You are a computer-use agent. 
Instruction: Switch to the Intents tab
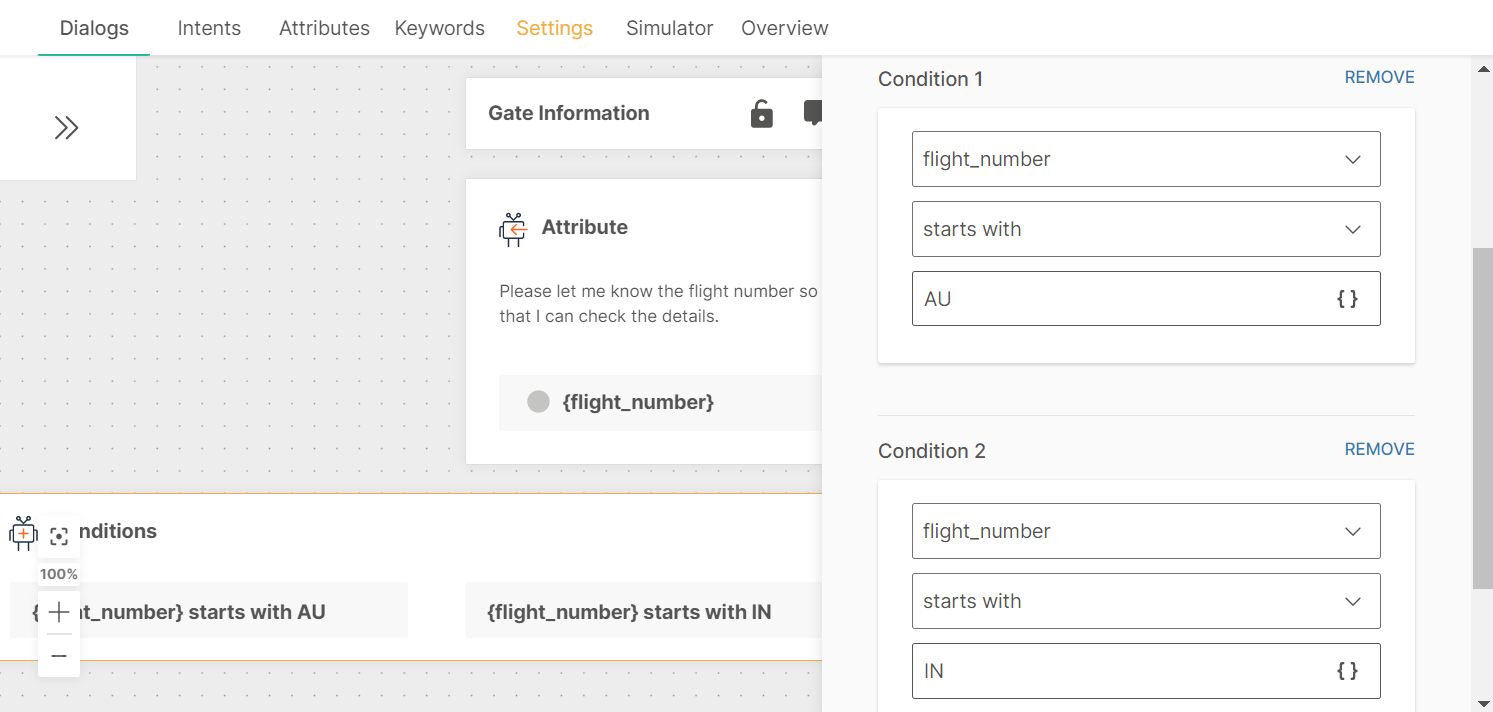coord(209,28)
